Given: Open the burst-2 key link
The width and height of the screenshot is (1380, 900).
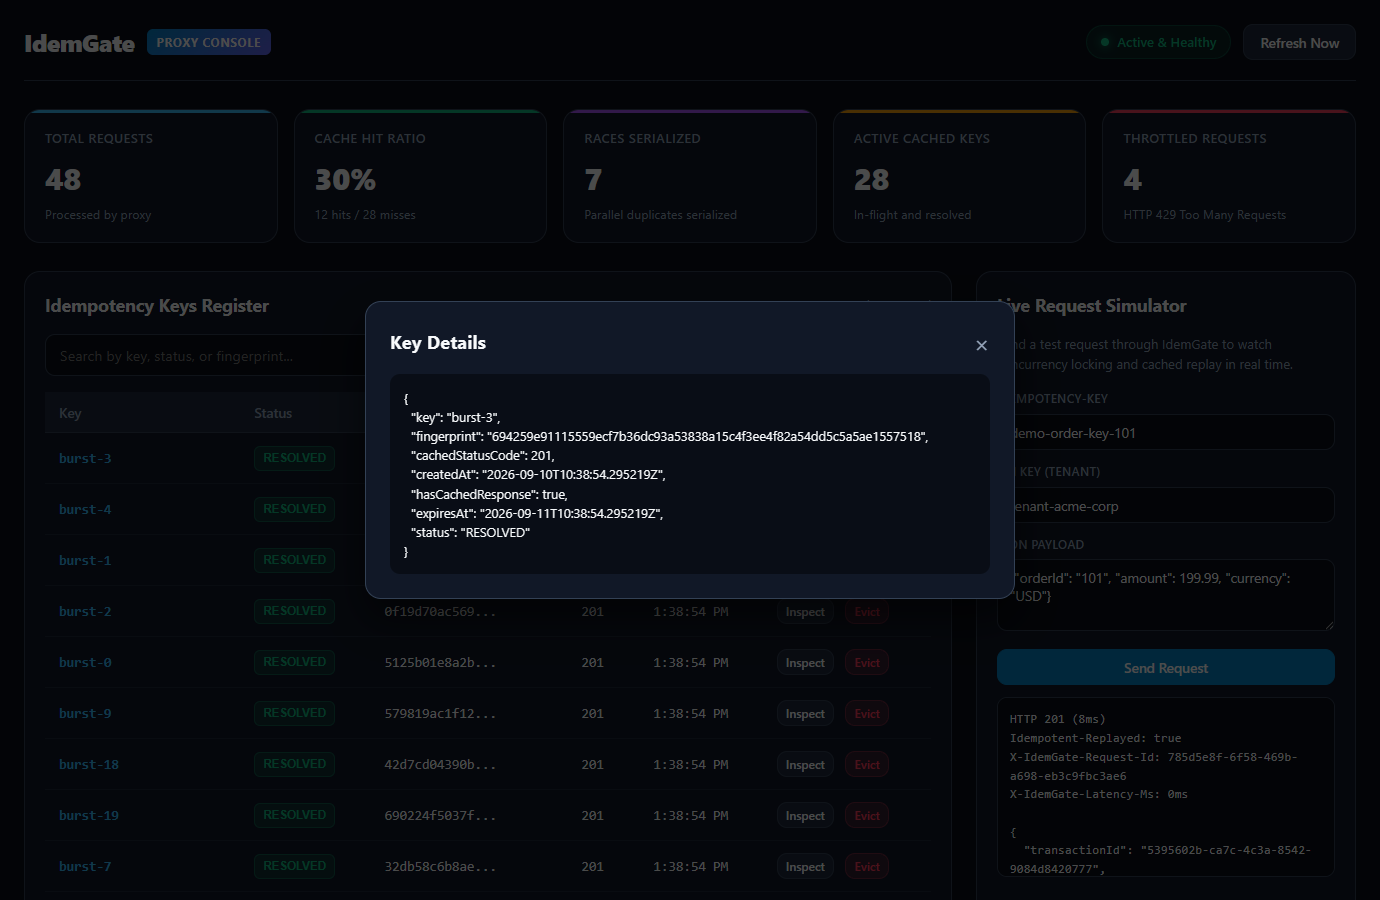Looking at the screenshot, I should (x=85, y=612).
